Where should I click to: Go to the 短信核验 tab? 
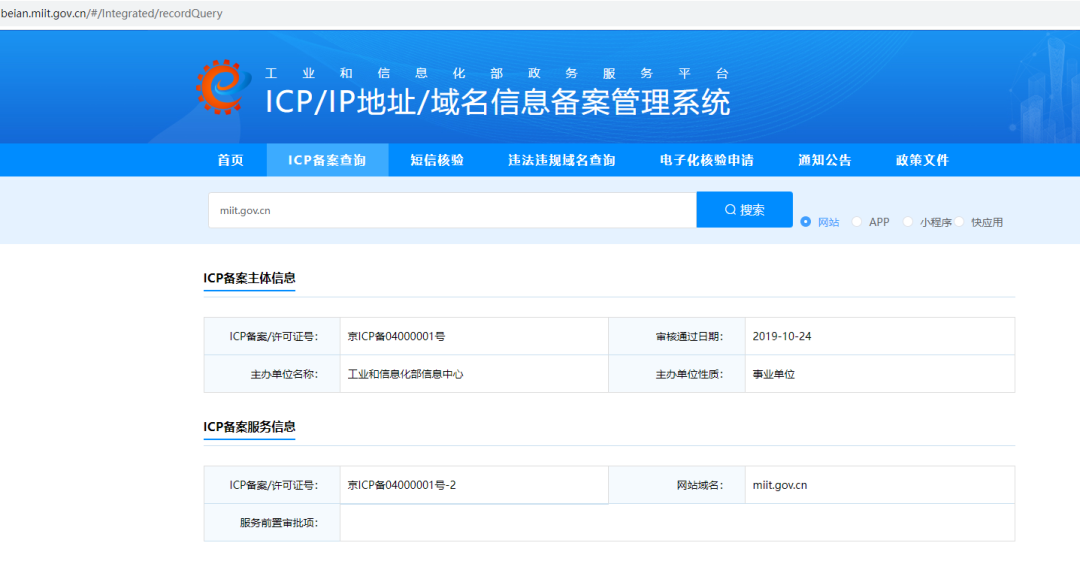(x=437, y=160)
